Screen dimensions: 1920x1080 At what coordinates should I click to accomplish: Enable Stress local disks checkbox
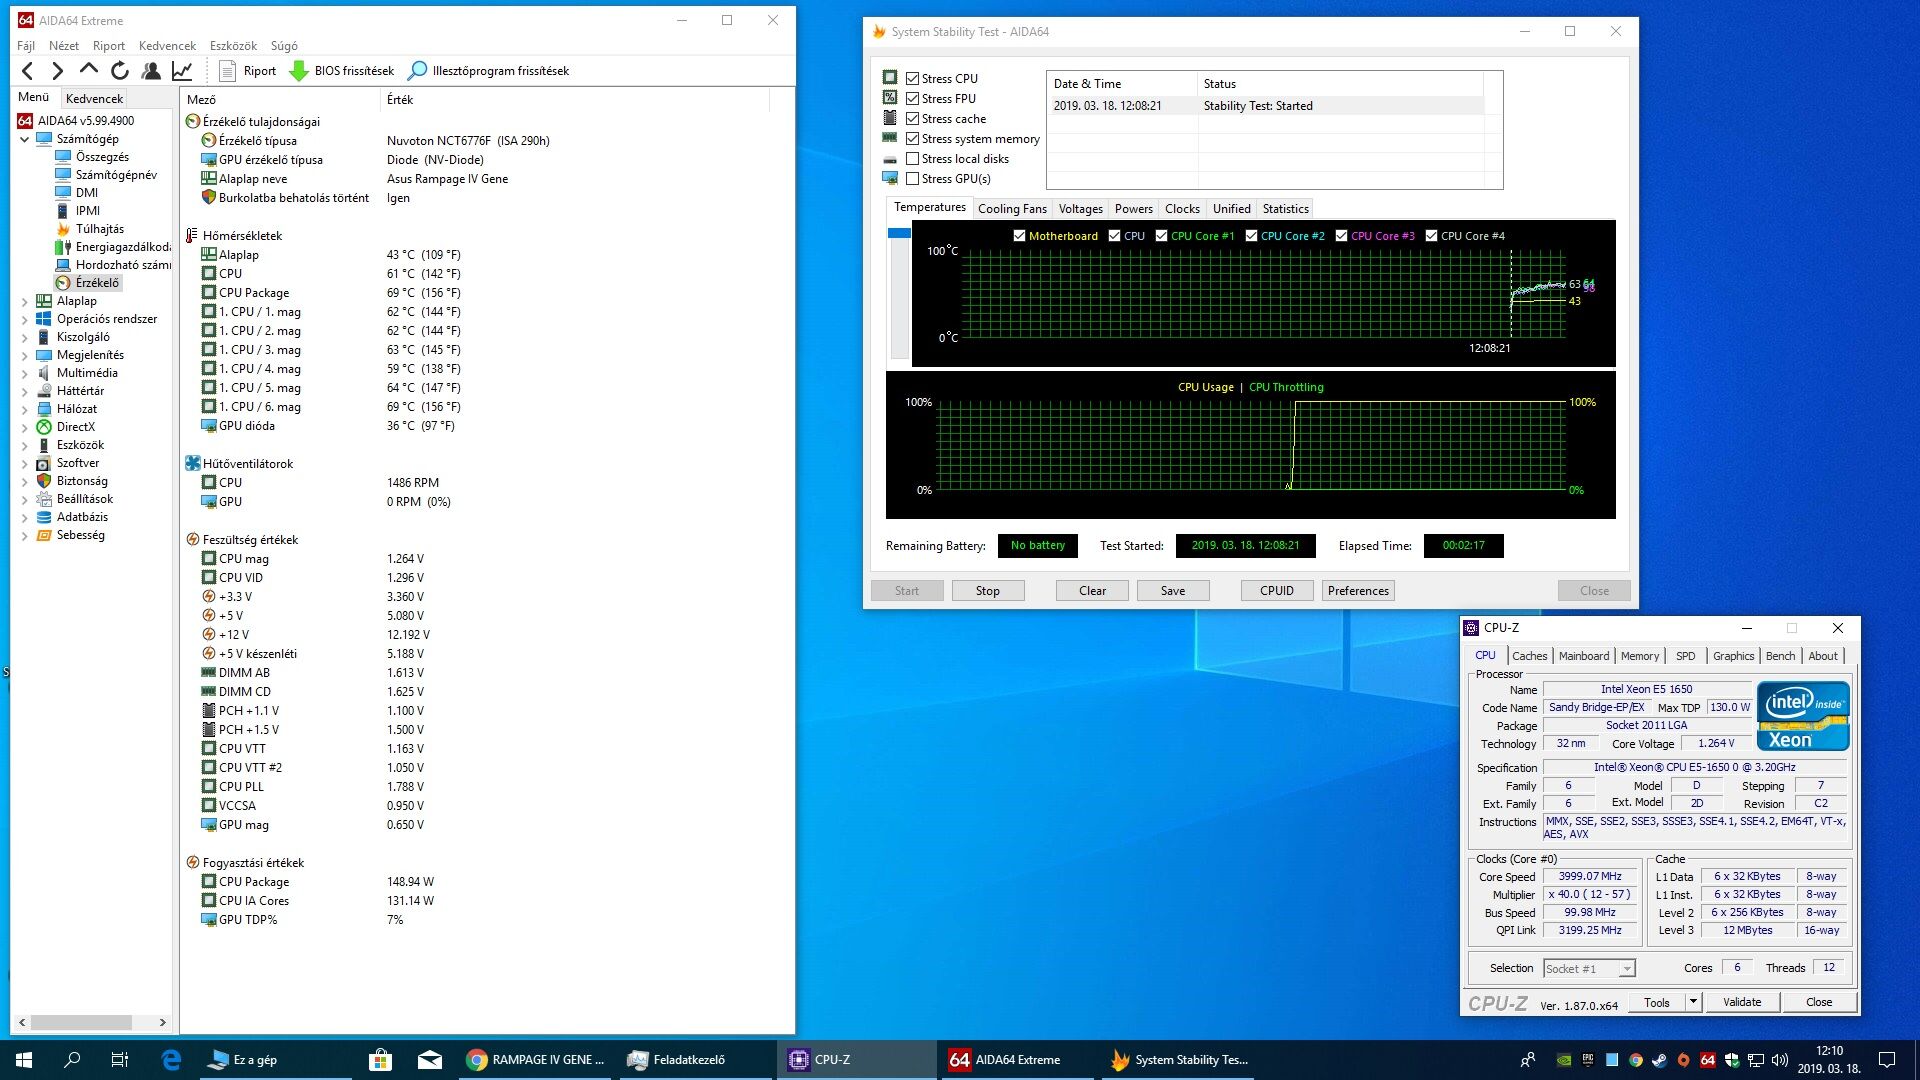912,158
